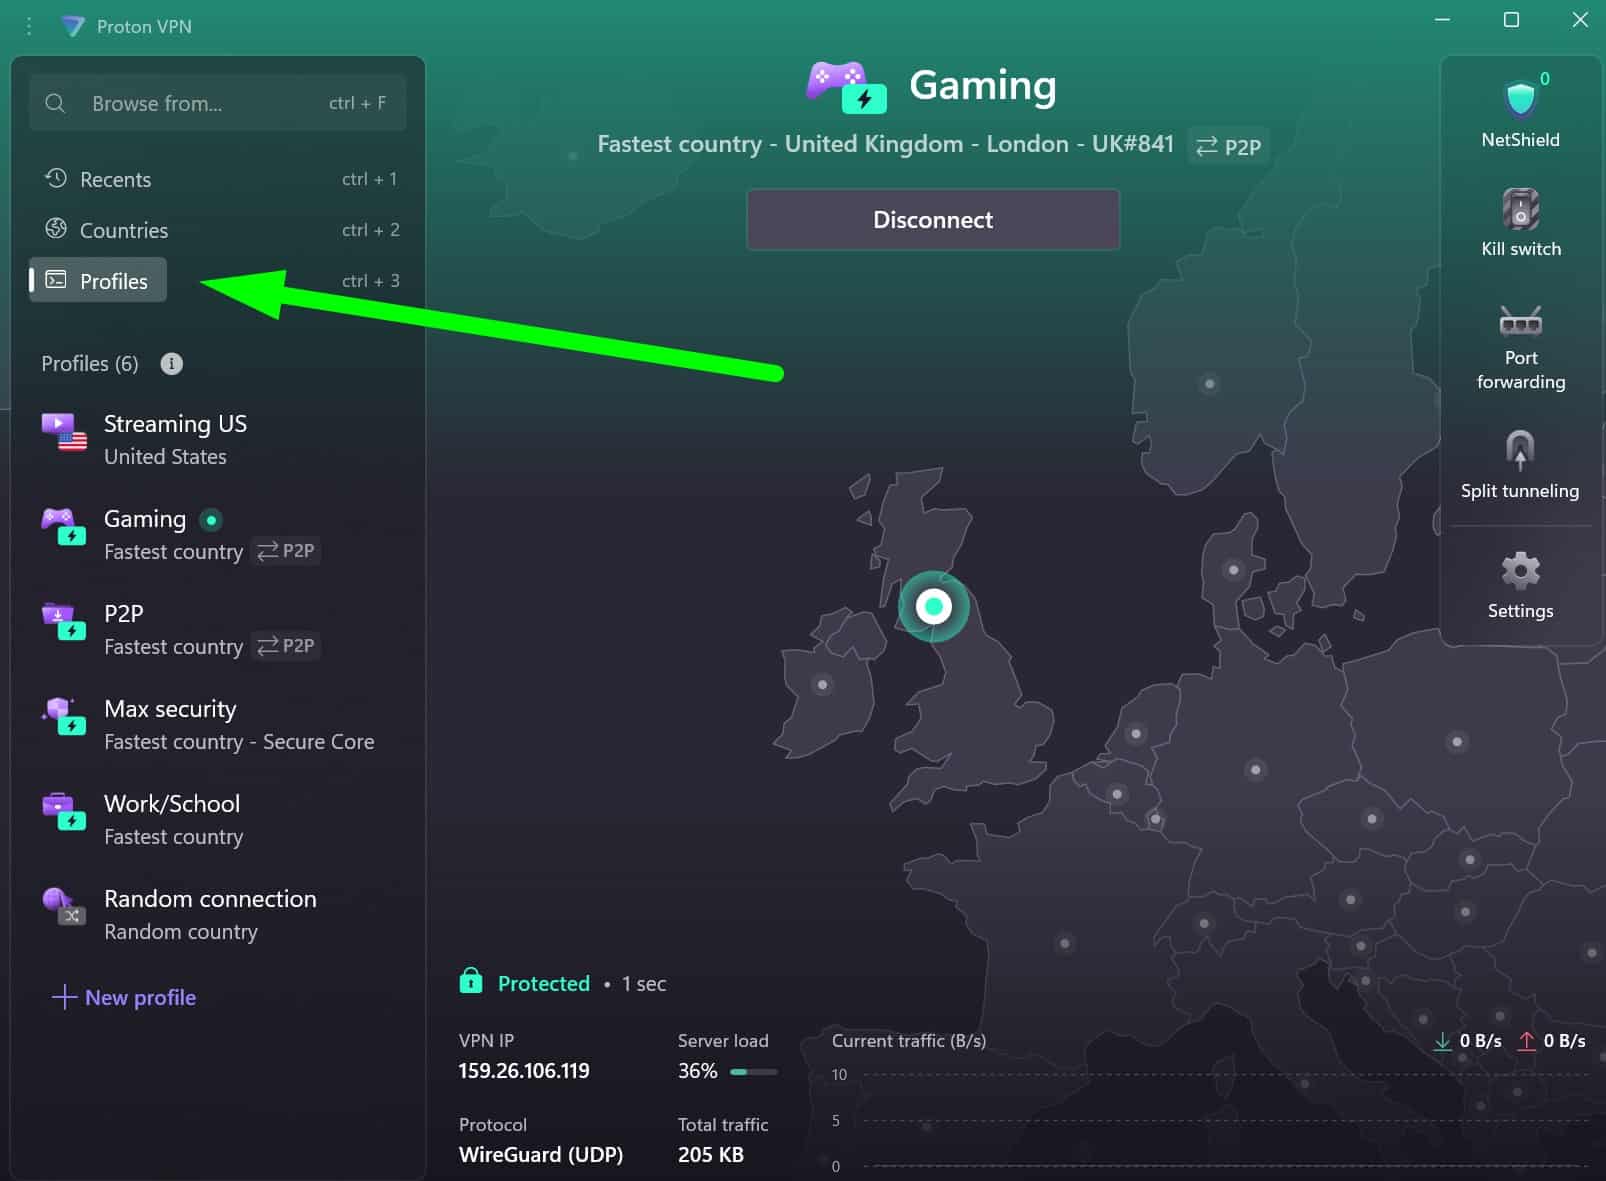Click the green download speed arrow icon
This screenshot has height=1181, width=1606.
click(1442, 1041)
